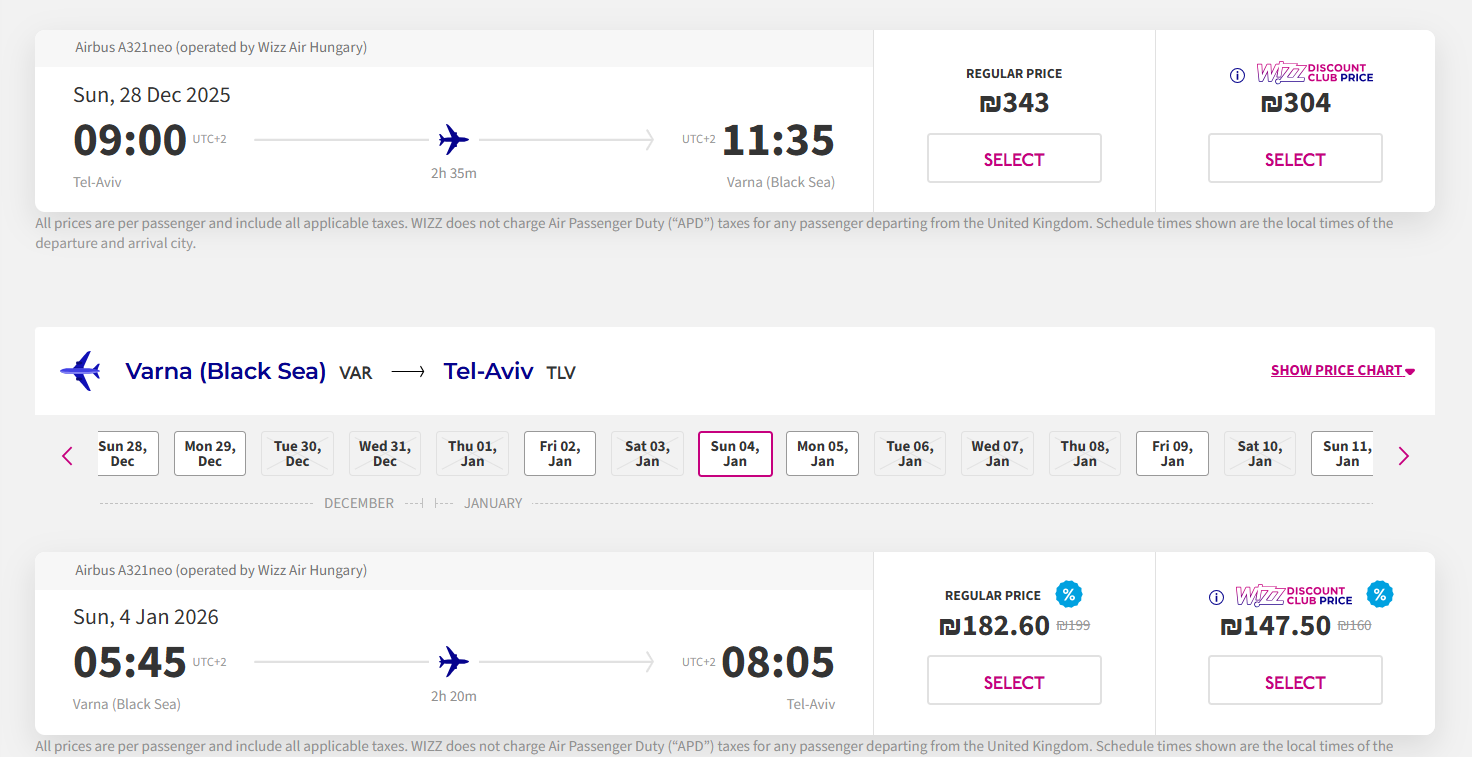Screen dimensions: 1472x757
Task: Click previous dates left arrow
Action: tap(68, 456)
